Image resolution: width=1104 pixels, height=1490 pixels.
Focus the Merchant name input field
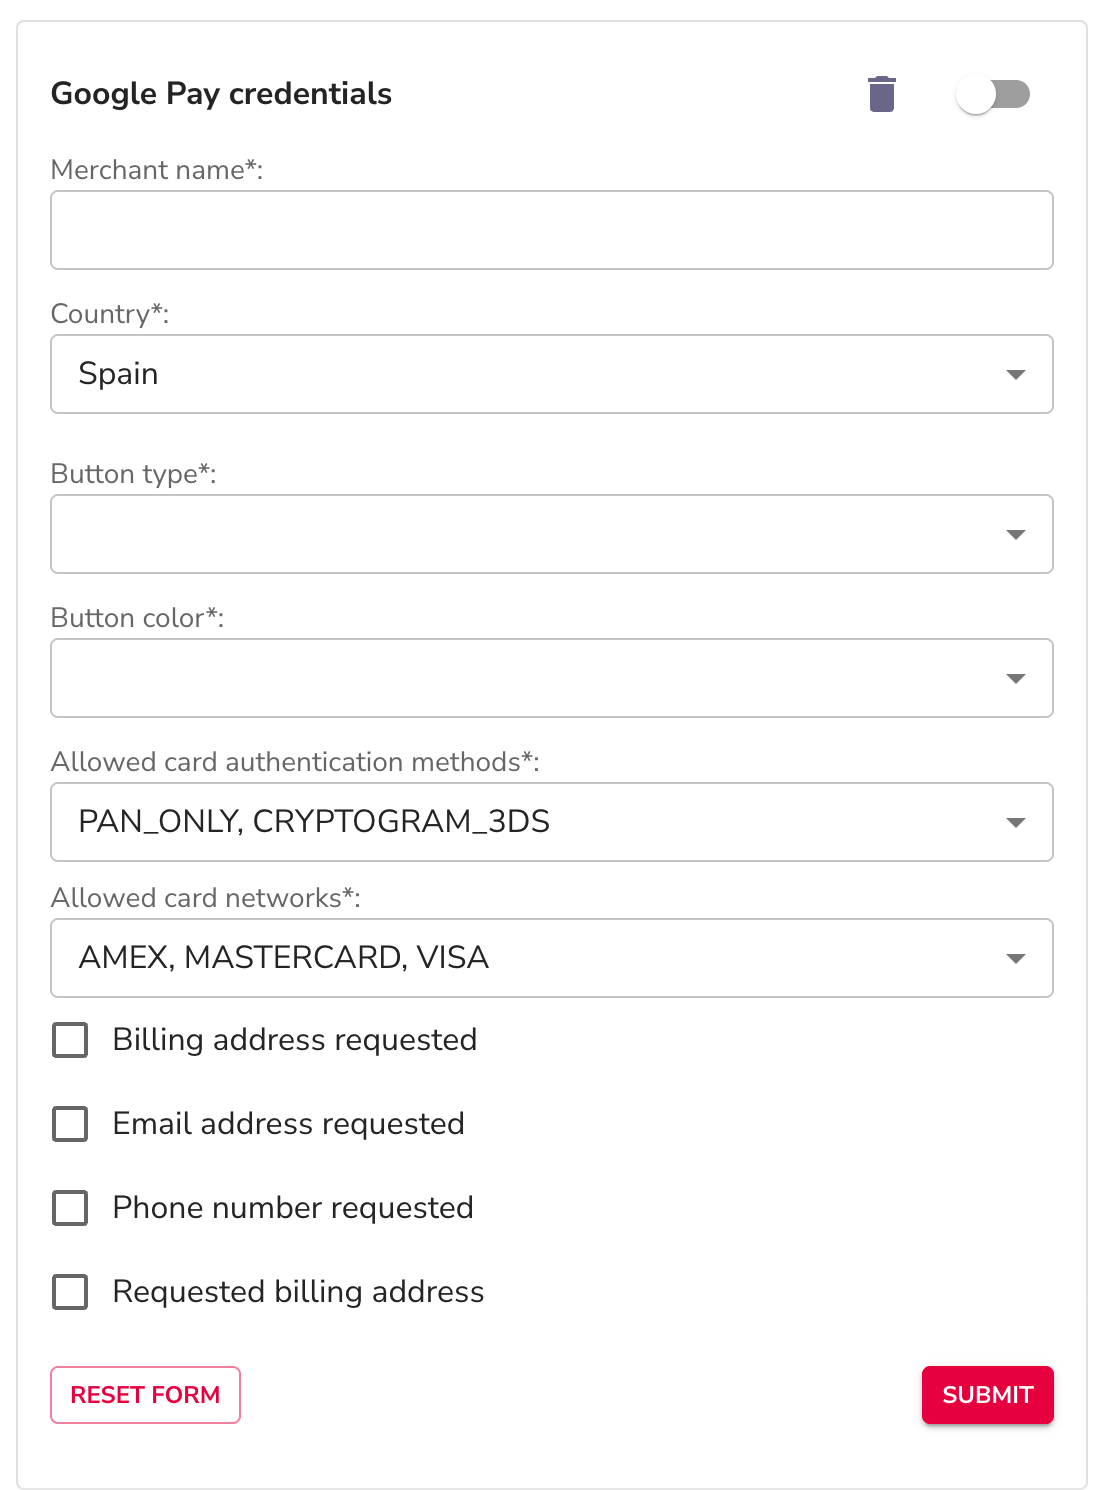[552, 230]
